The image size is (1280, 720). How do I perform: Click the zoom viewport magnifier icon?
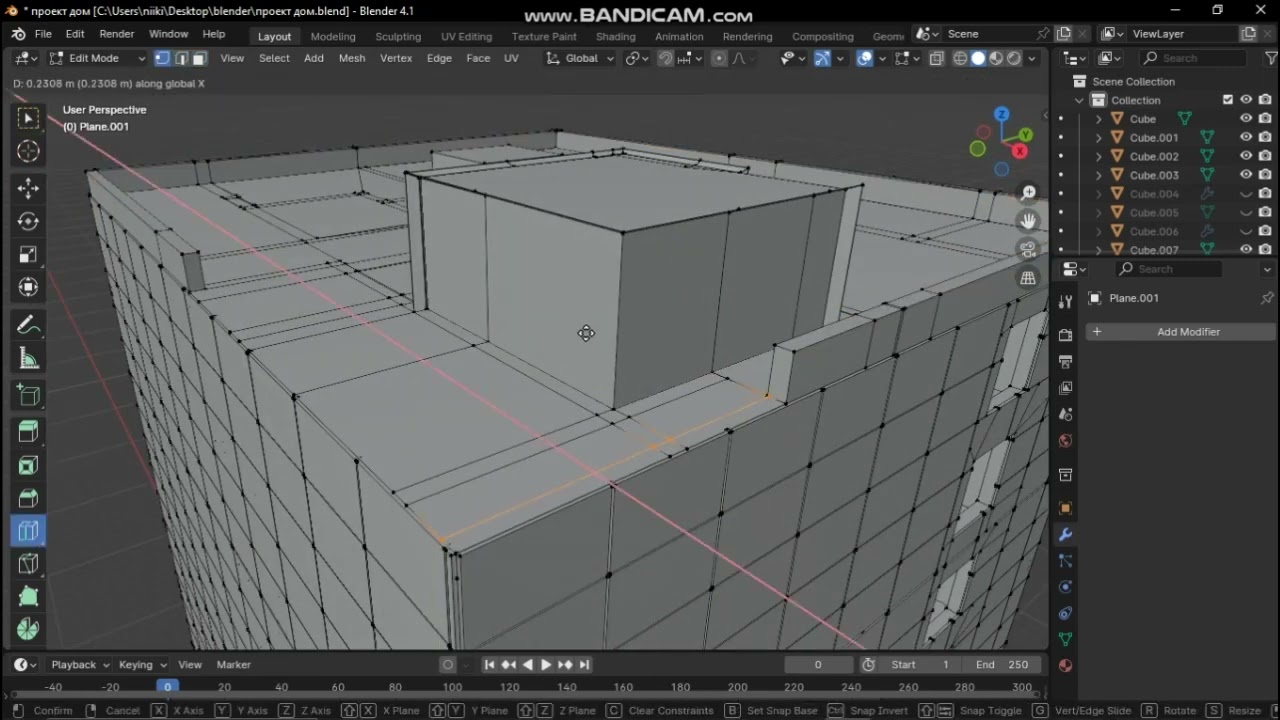[x=1028, y=192]
